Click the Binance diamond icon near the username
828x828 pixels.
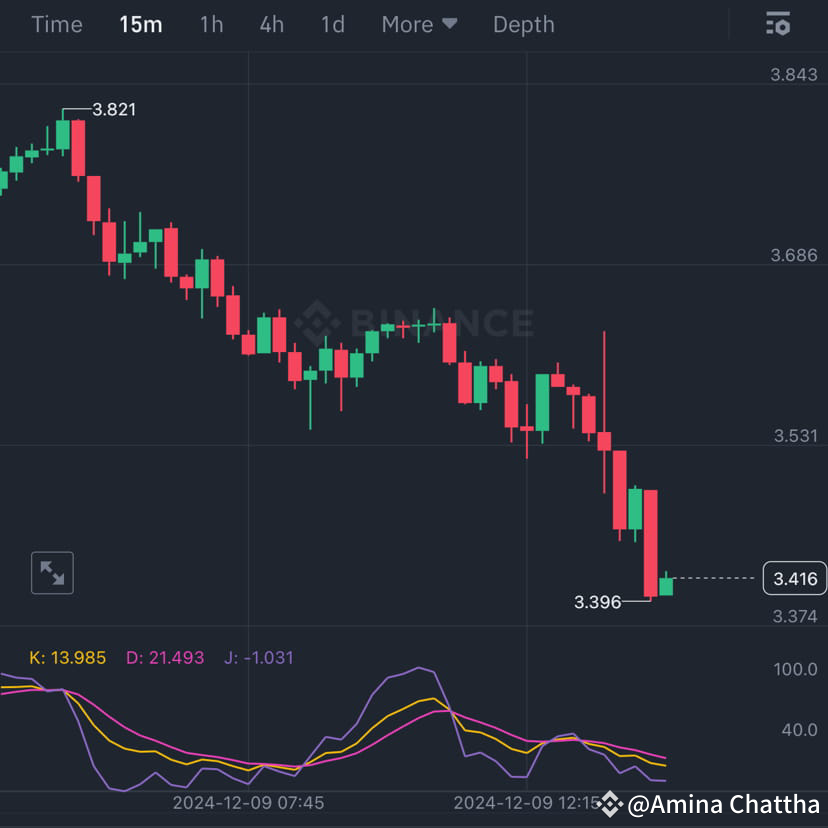pos(608,804)
